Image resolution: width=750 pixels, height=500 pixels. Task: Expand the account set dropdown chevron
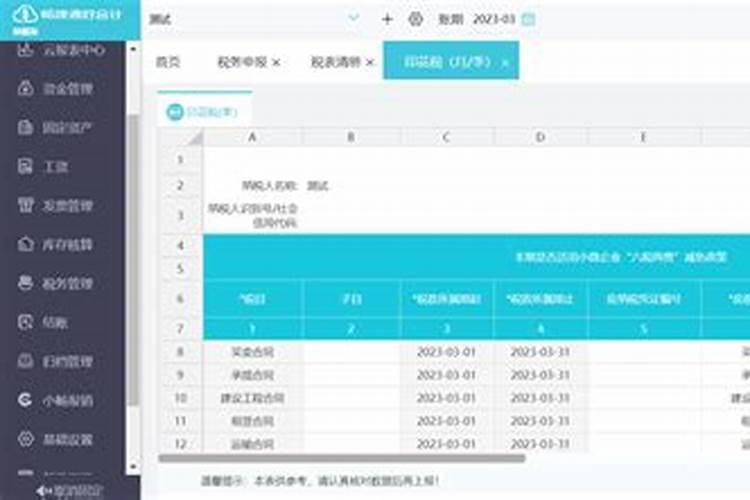point(353,19)
